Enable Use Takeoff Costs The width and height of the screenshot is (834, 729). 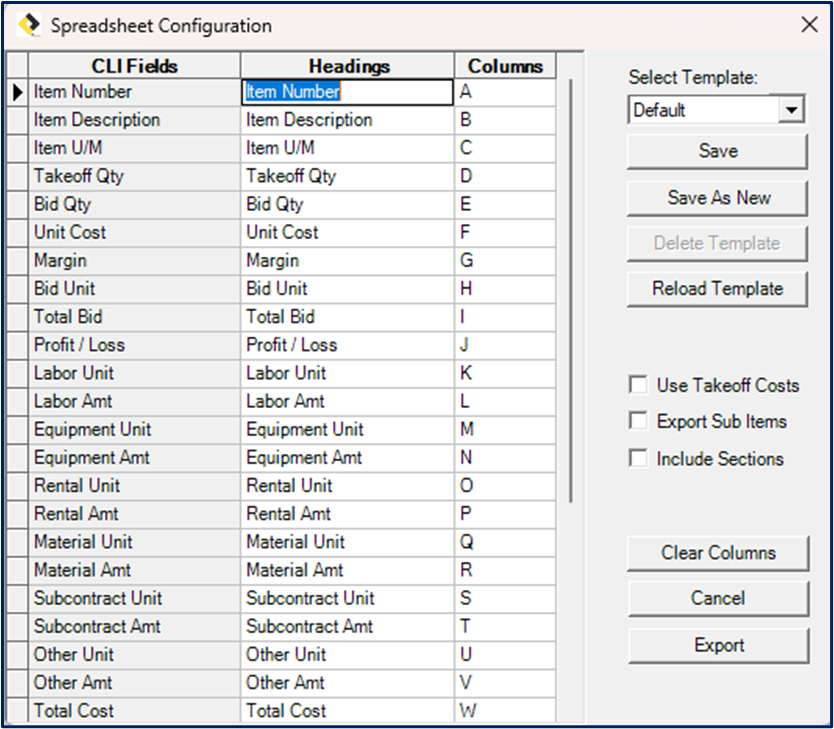pos(638,384)
